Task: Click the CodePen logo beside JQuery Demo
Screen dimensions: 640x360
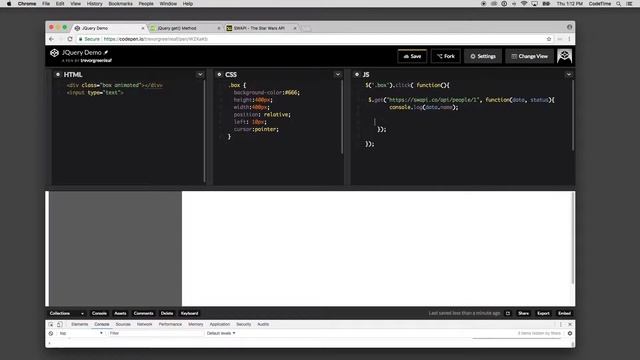Action: coord(54,53)
